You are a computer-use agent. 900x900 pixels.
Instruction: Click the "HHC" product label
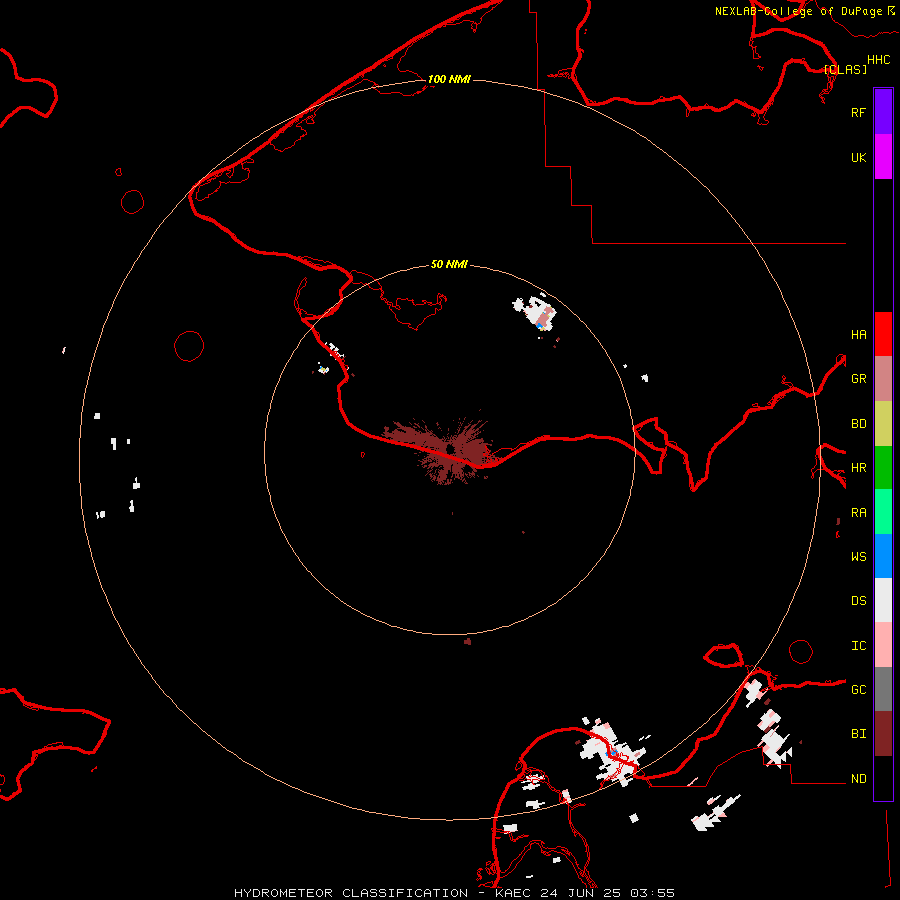pos(878,60)
